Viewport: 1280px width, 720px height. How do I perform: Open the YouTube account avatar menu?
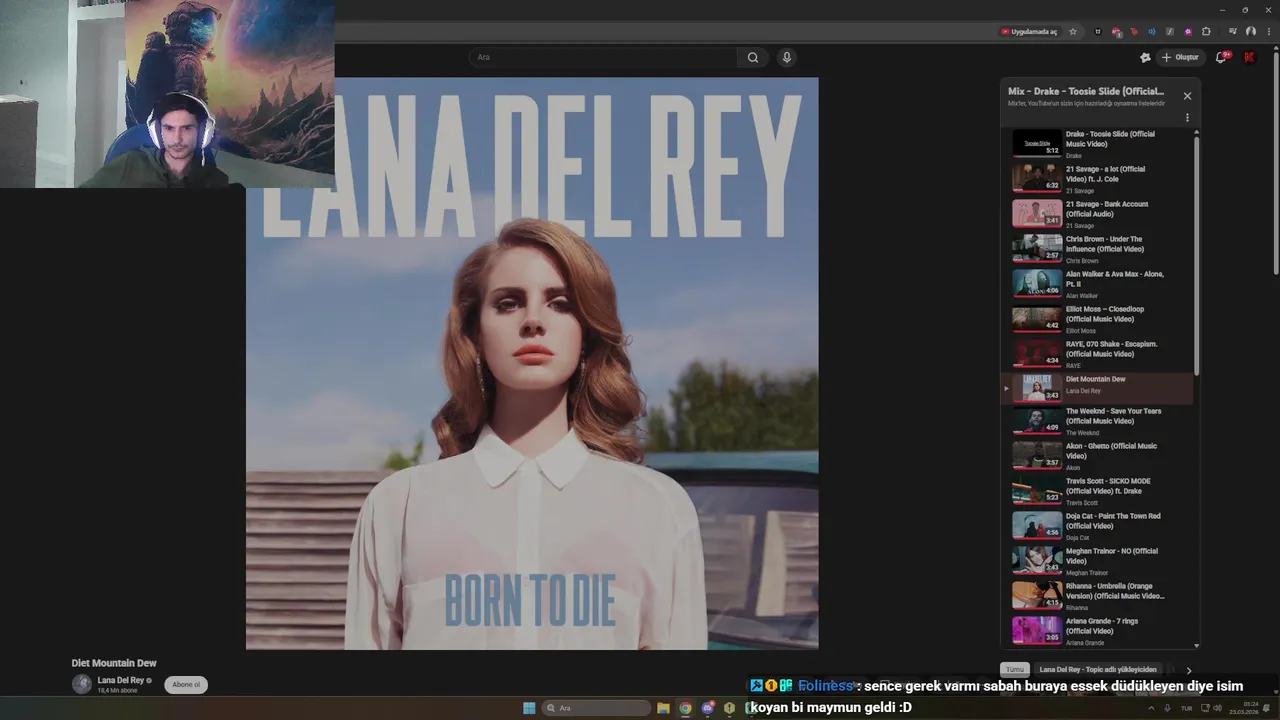click(x=1249, y=57)
